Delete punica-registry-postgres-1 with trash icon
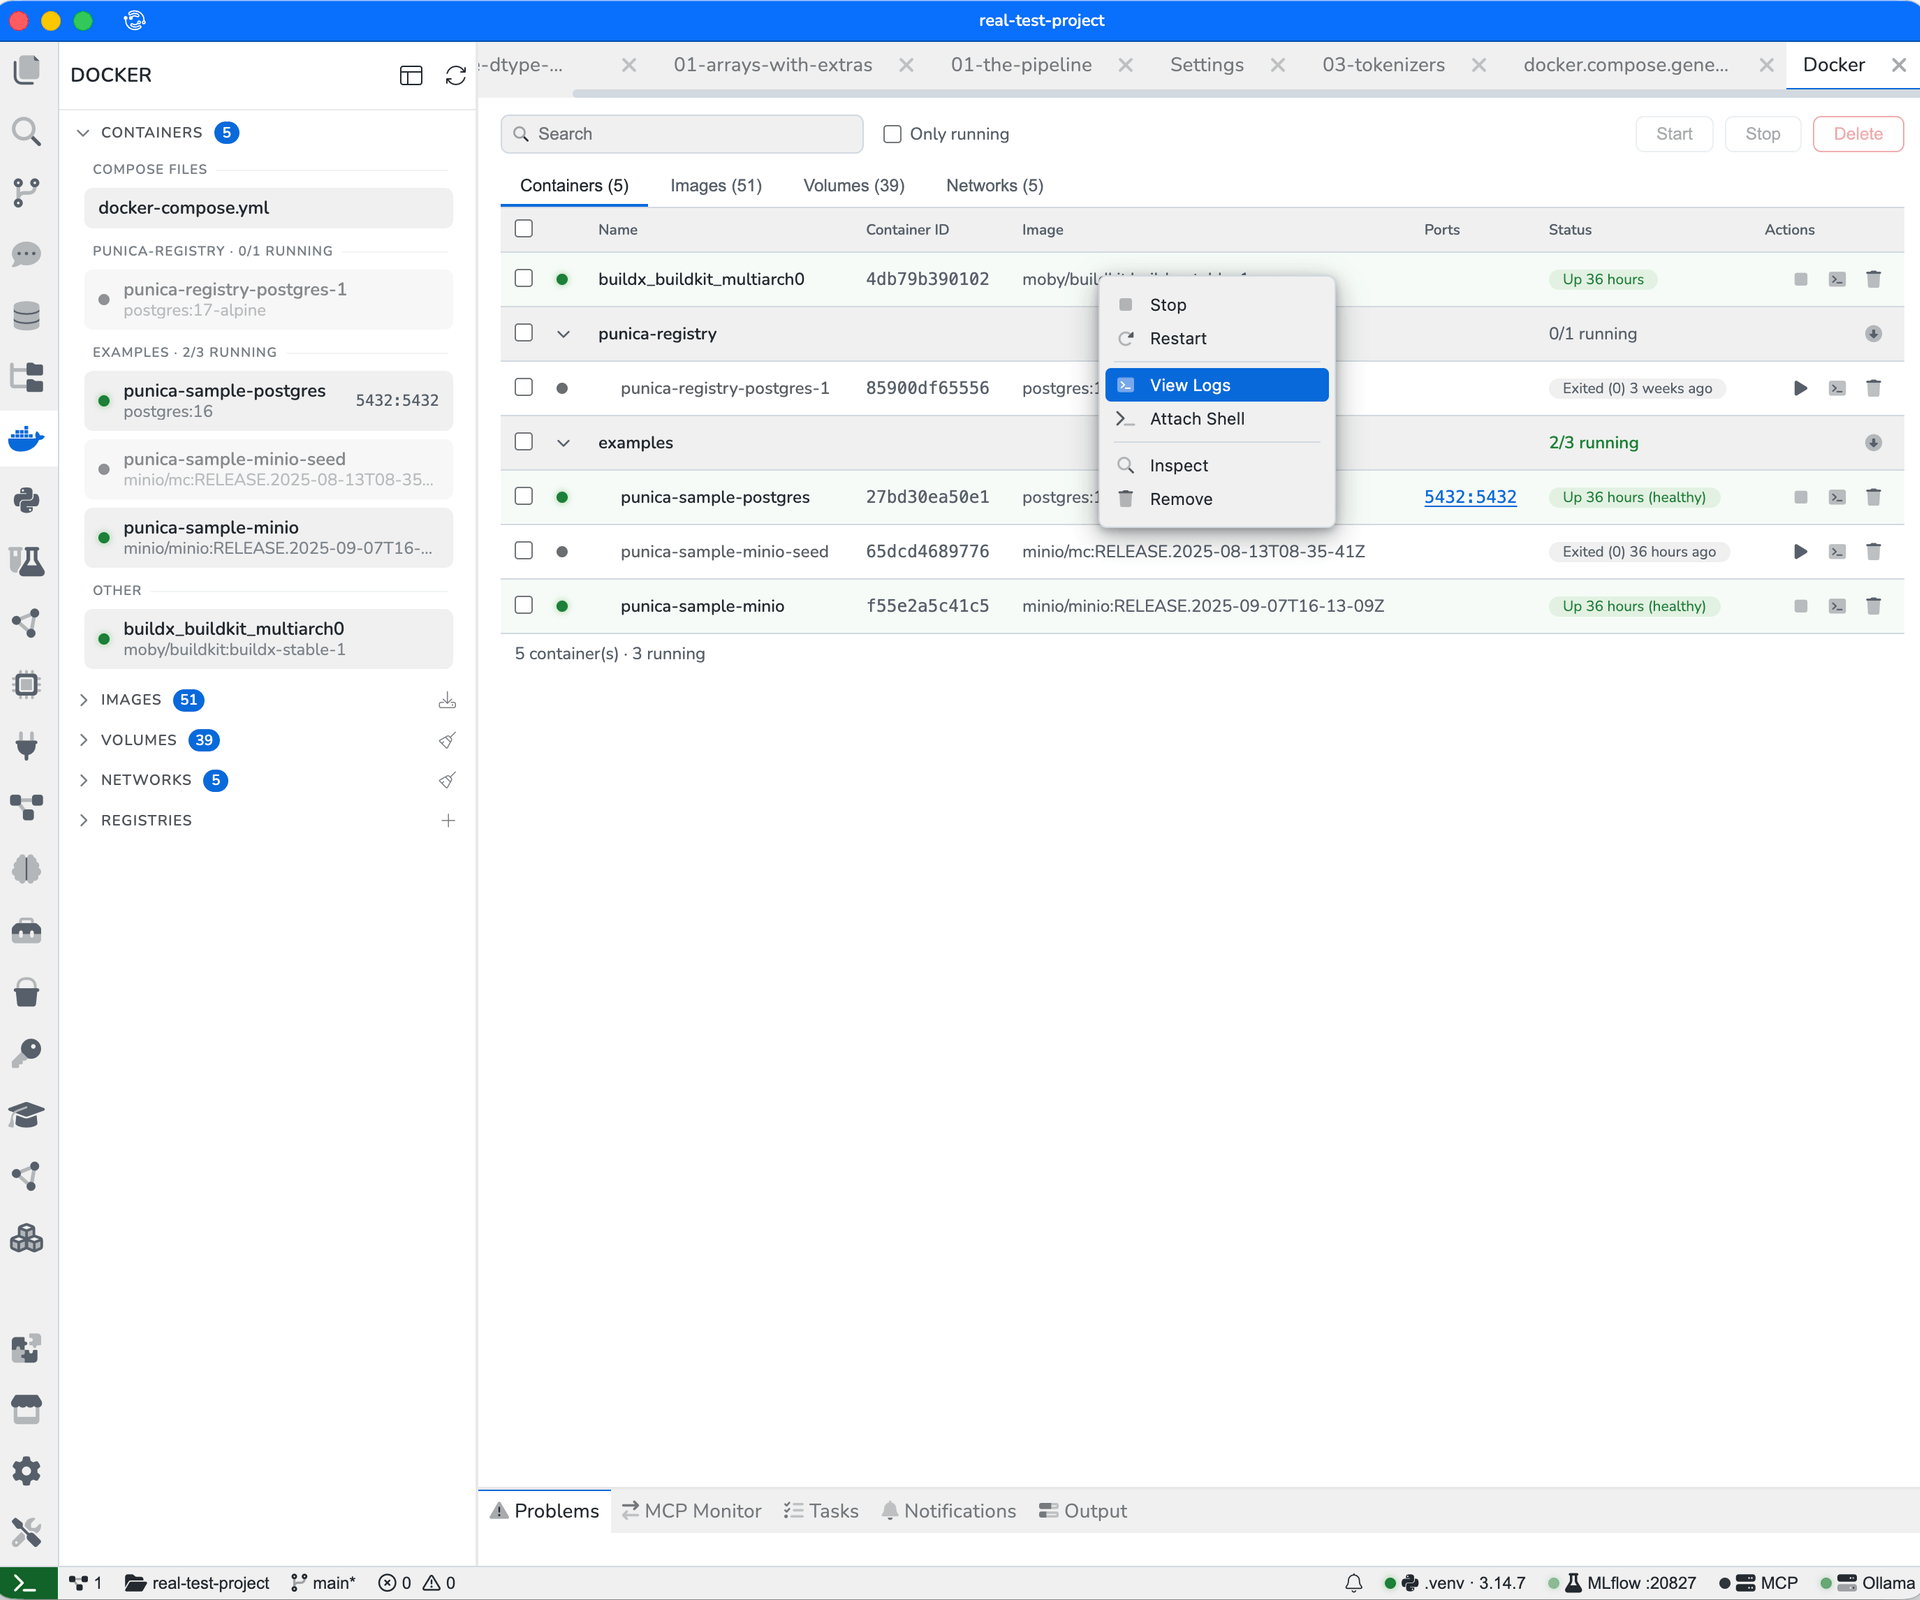 tap(1873, 388)
